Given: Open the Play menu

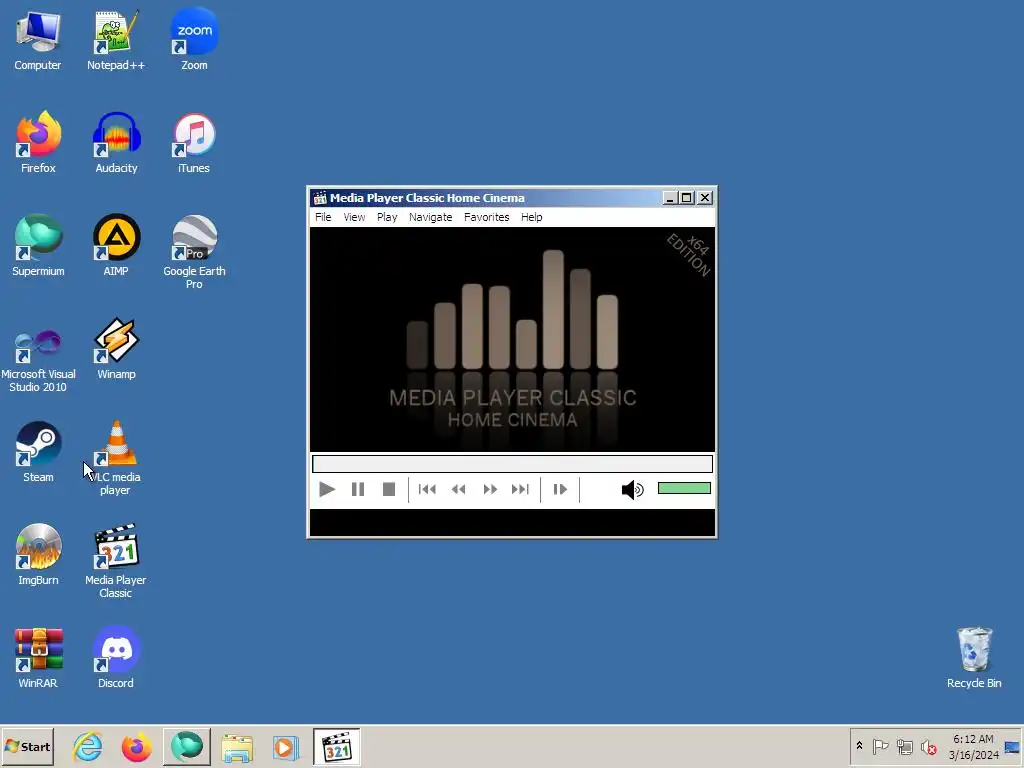Looking at the screenshot, I should coord(387,217).
